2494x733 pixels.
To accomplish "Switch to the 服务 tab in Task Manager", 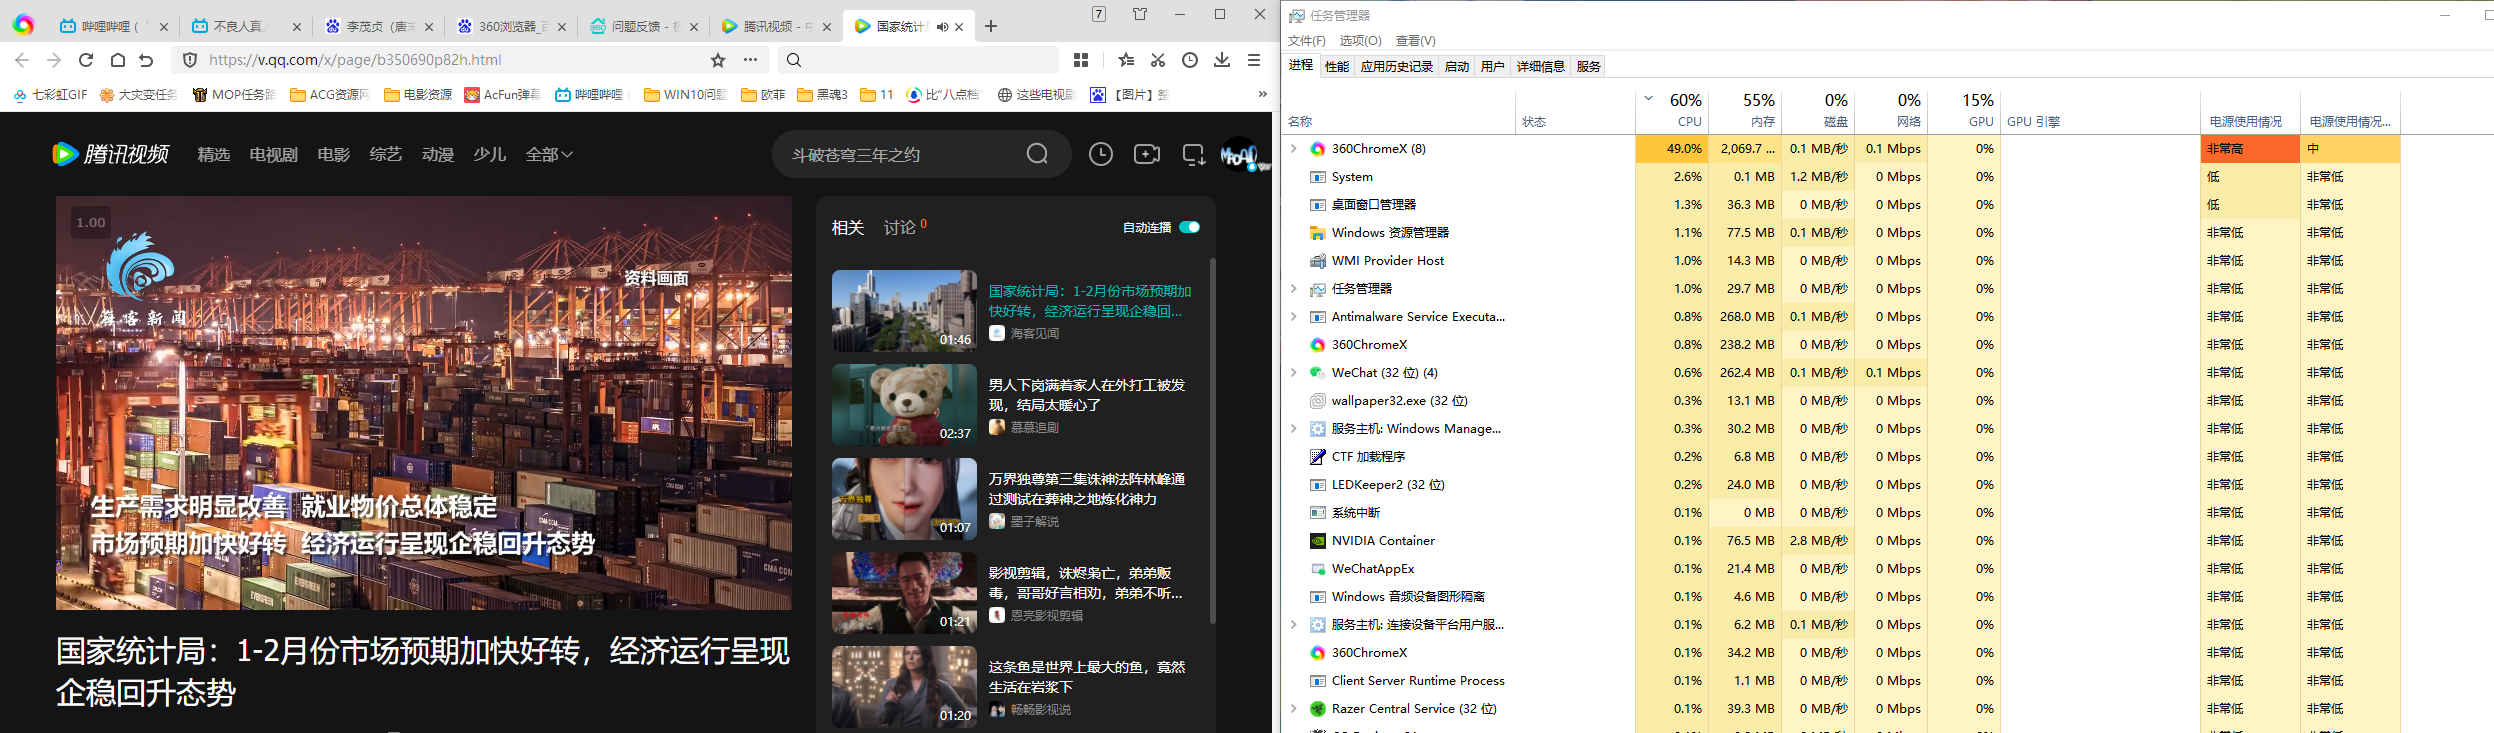I will [x=1589, y=66].
